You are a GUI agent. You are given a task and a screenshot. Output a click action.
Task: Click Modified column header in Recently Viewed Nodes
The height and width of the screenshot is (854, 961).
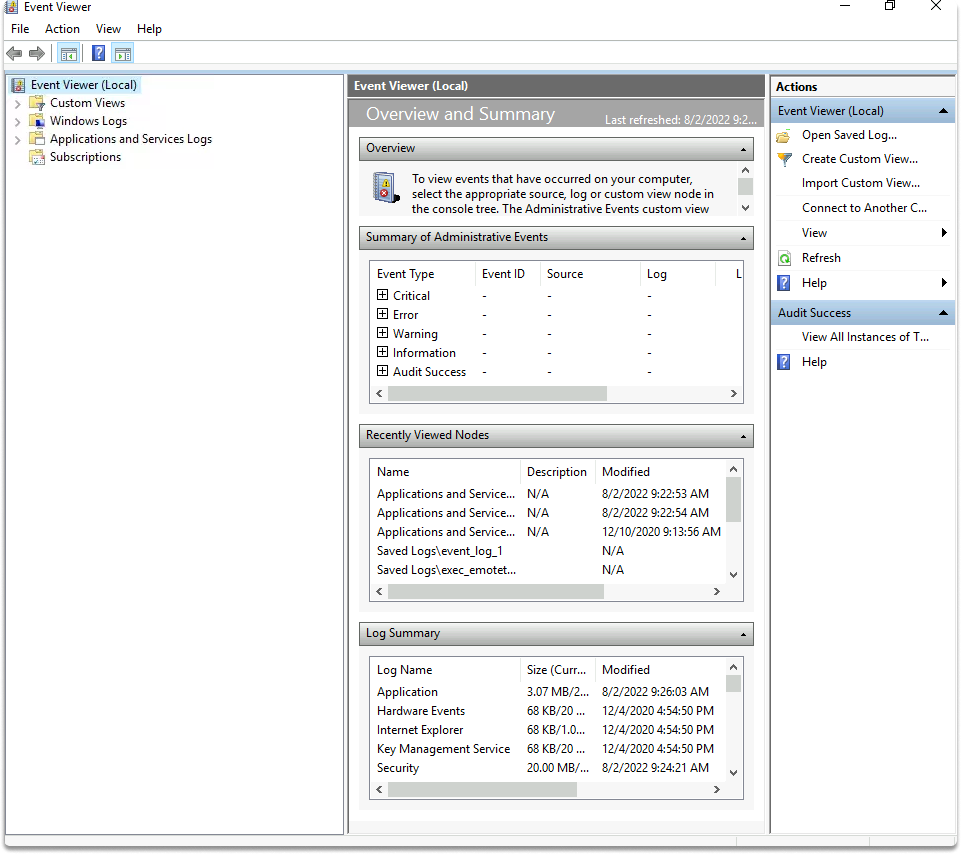(659, 472)
